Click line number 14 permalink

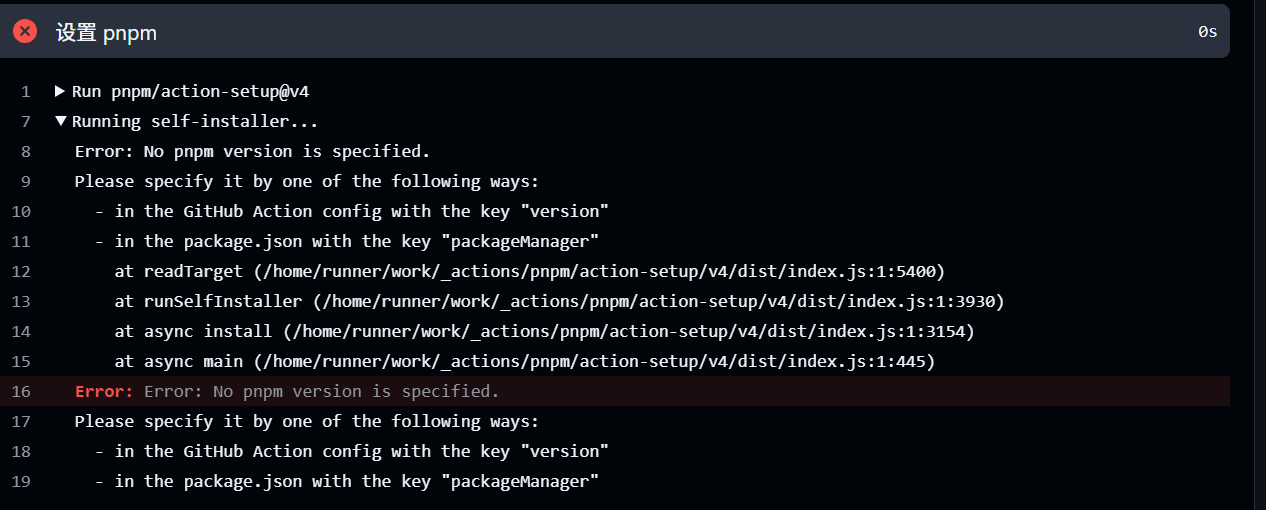[x=22, y=331]
